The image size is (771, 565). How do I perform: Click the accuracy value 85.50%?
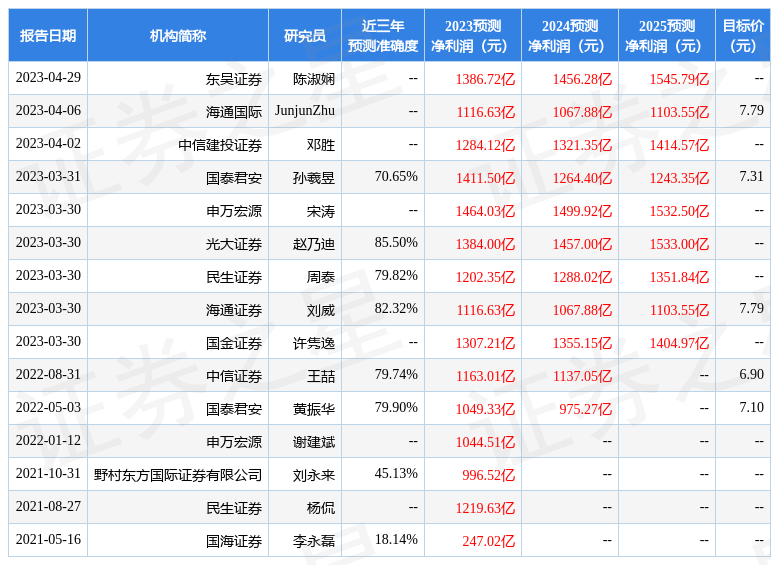coord(396,242)
